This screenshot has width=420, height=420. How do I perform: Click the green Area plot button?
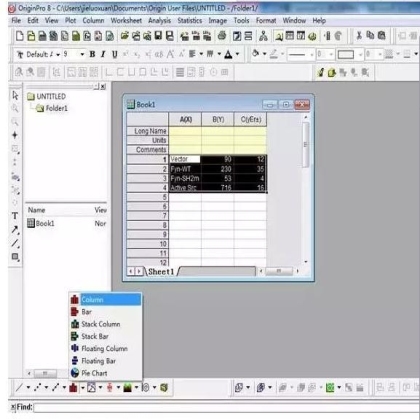pos(127,387)
